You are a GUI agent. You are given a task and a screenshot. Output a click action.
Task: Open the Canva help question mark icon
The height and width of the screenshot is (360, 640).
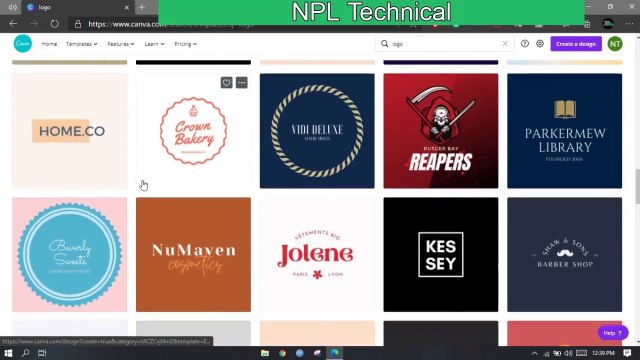(x=525, y=44)
